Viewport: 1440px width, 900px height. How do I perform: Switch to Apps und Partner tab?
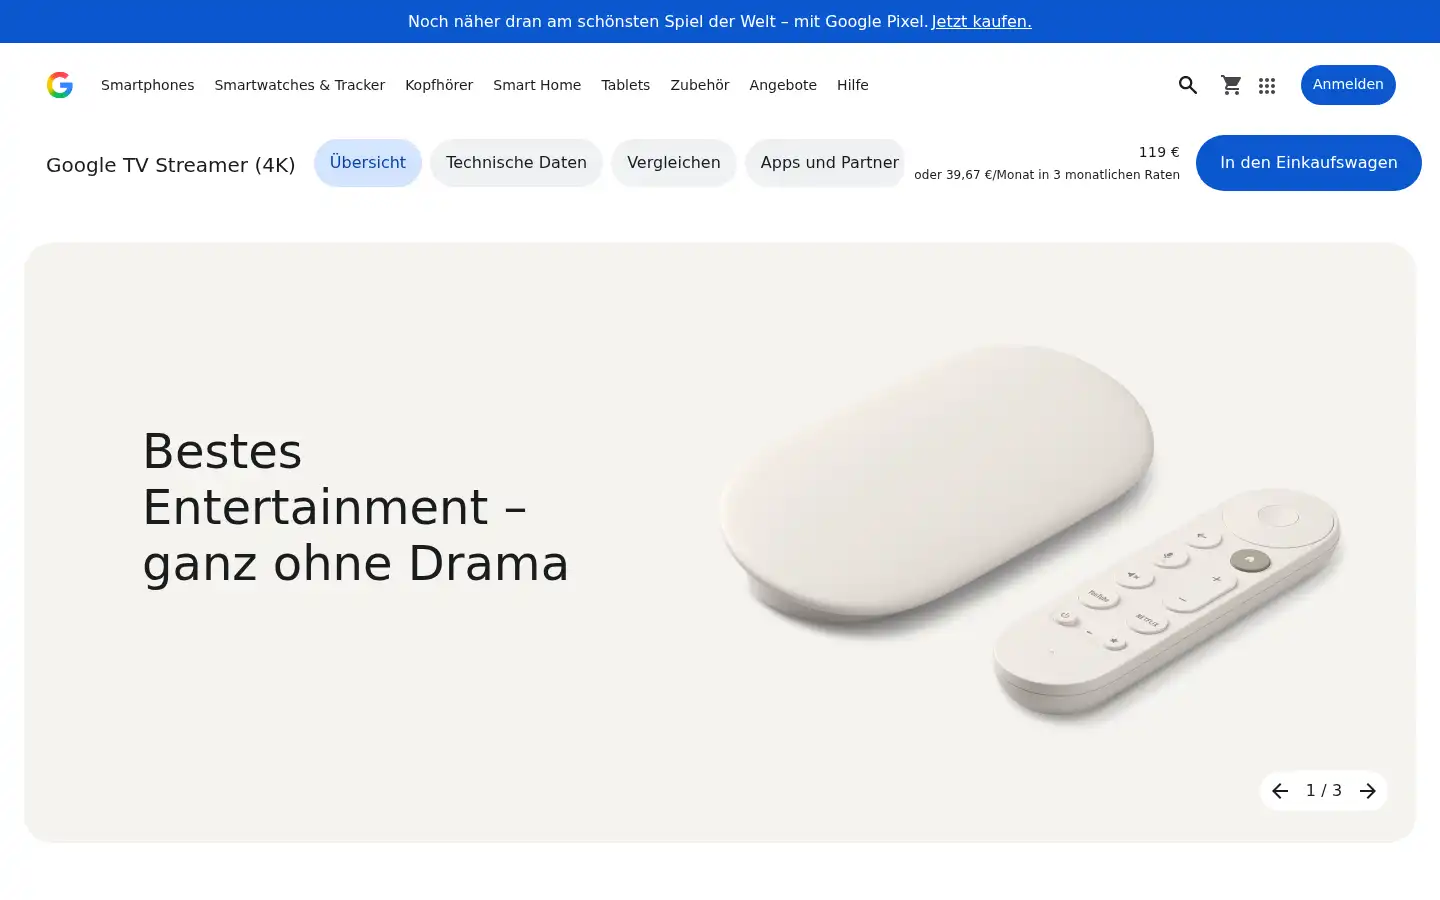[826, 163]
